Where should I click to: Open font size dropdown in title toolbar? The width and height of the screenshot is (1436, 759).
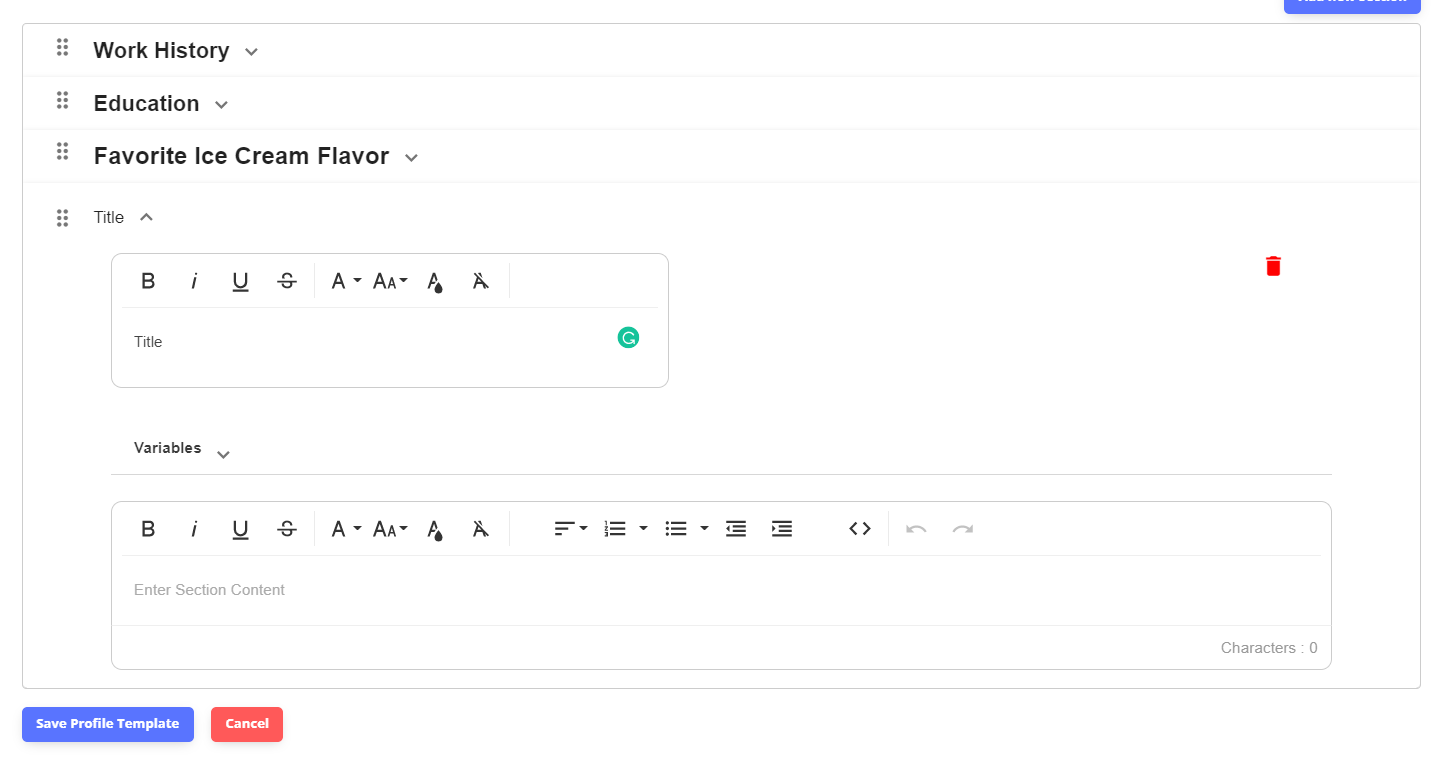pyautogui.click(x=390, y=281)
